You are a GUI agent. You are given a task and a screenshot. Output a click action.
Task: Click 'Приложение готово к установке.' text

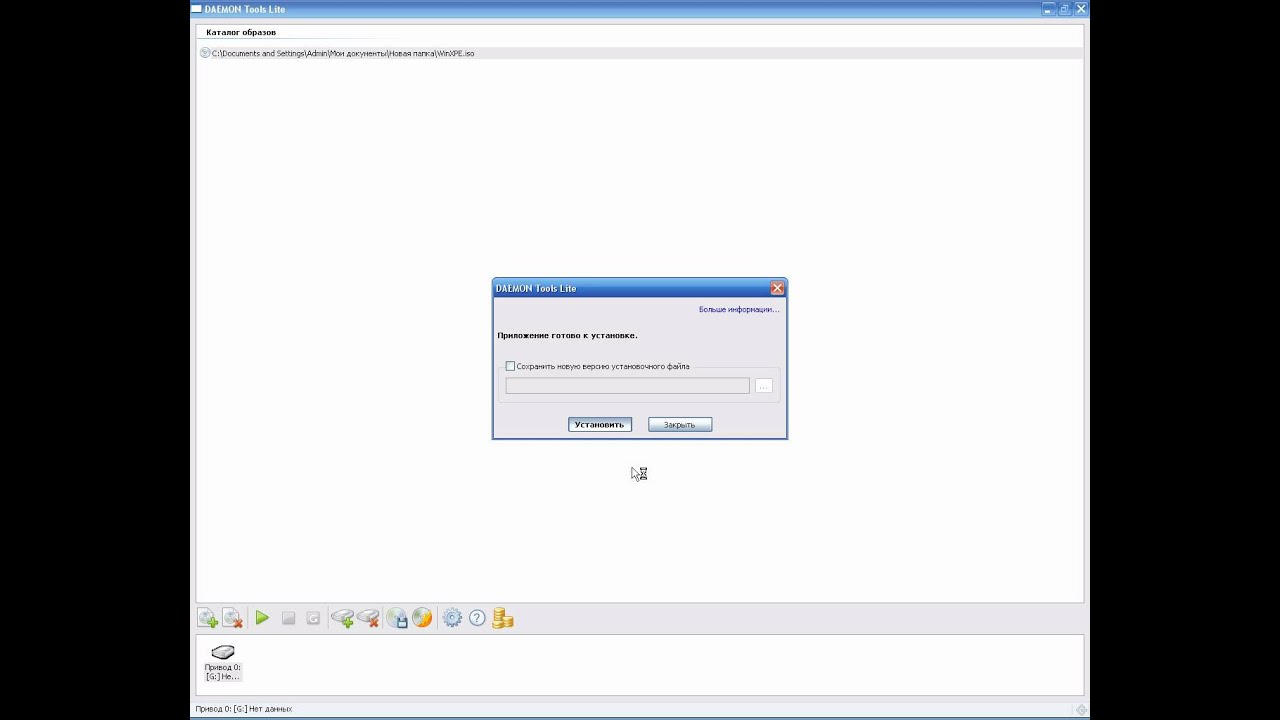(x=567, y=336)
